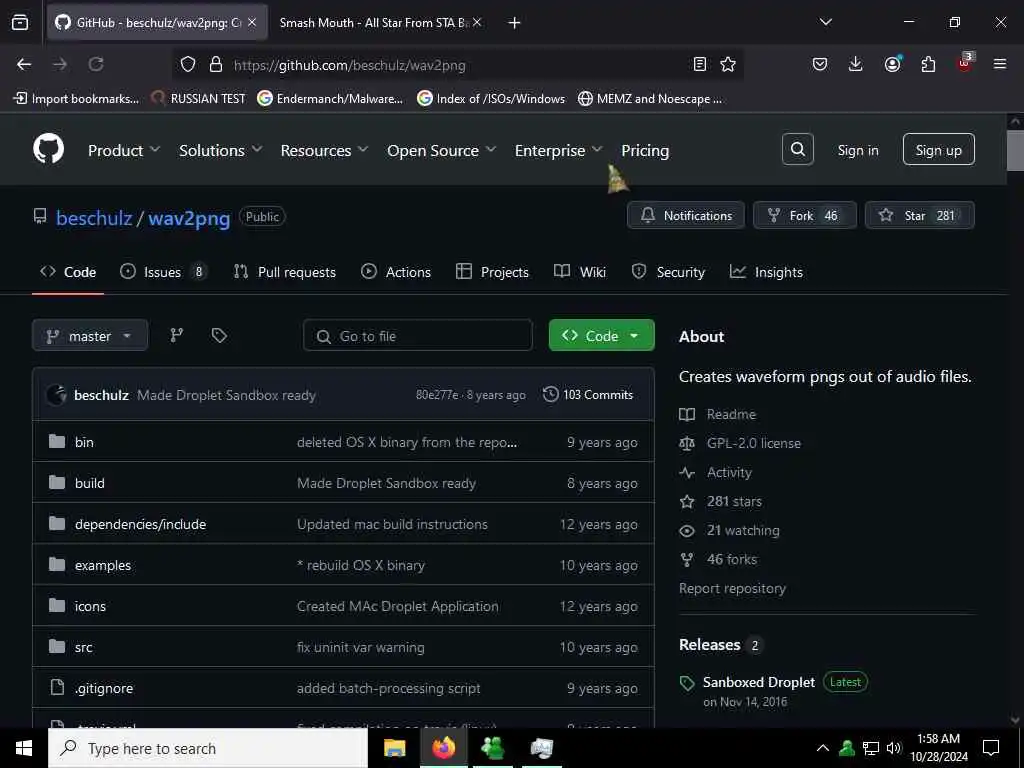Open the GPL-2.0 license link

tap(754, 443)
